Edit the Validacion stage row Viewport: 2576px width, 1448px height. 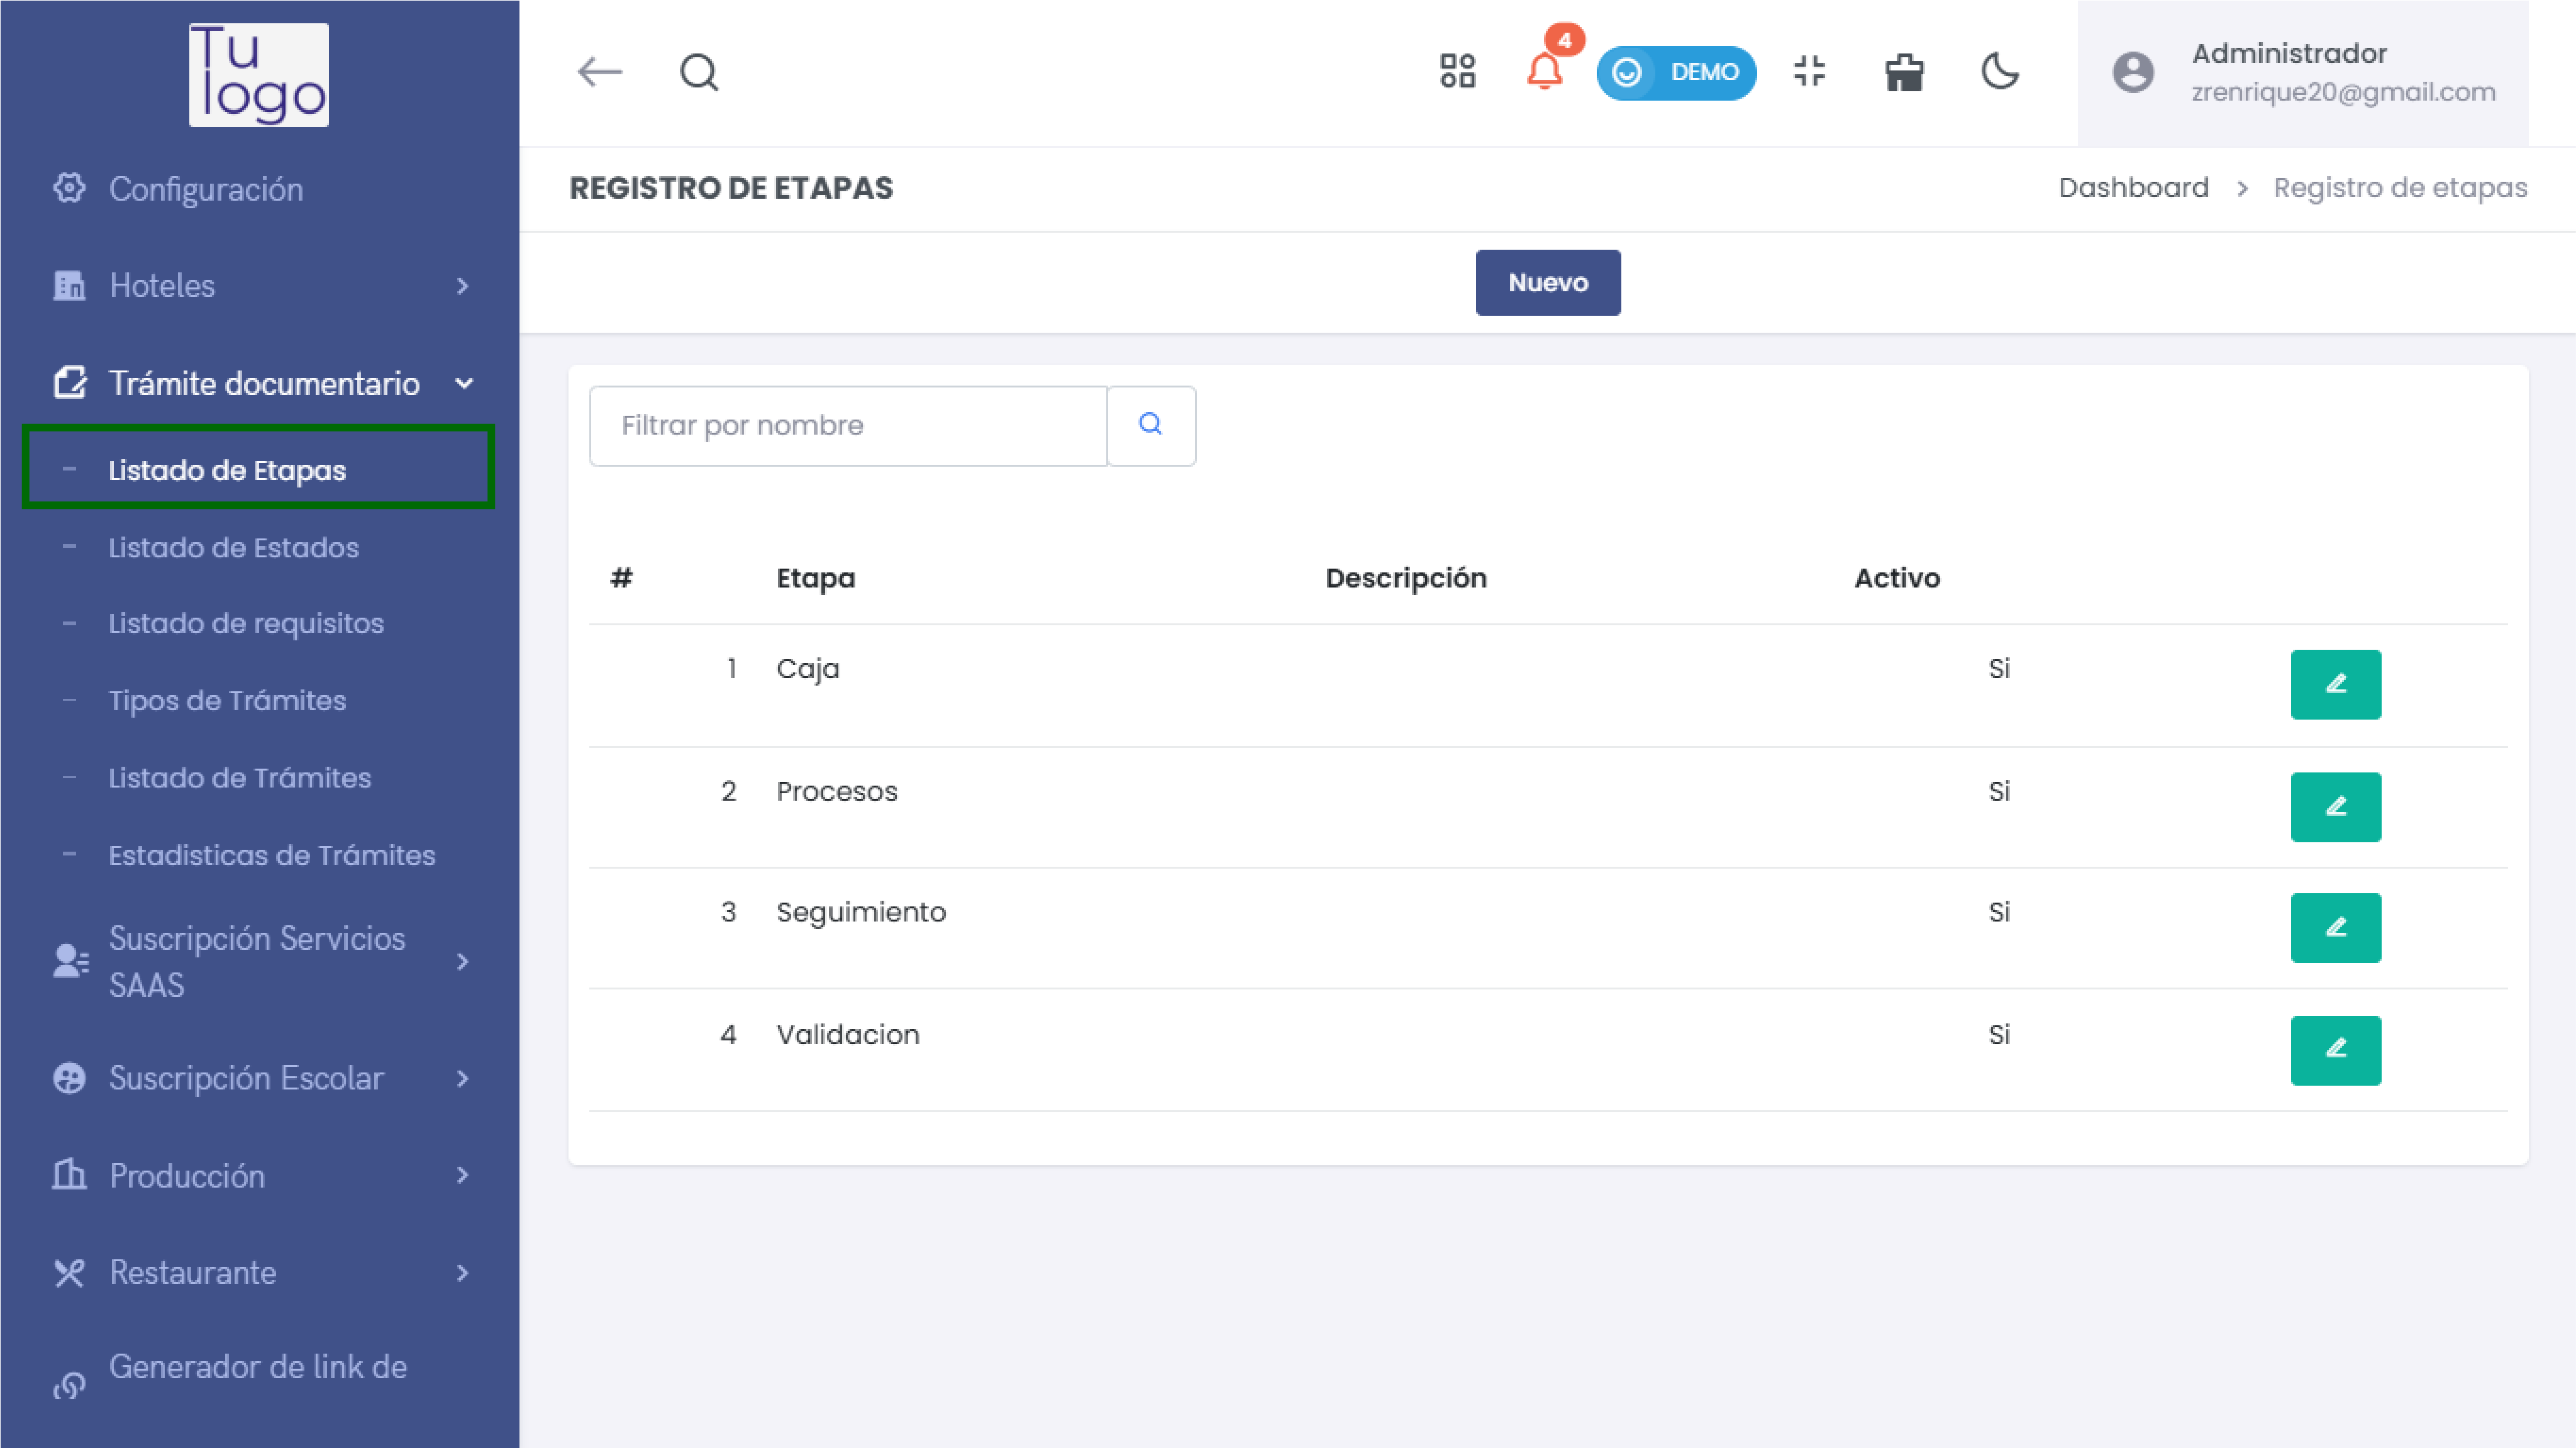2335,1050
